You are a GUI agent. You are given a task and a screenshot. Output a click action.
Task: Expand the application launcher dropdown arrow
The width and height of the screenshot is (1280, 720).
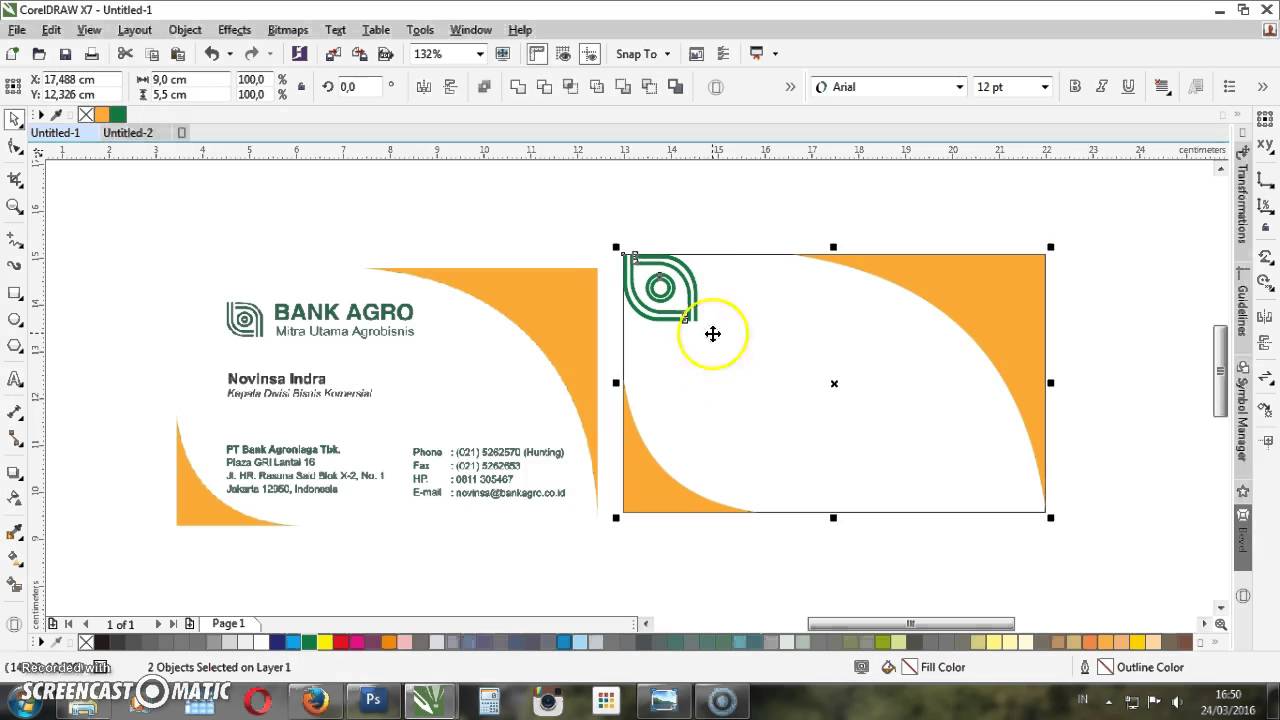775,54
